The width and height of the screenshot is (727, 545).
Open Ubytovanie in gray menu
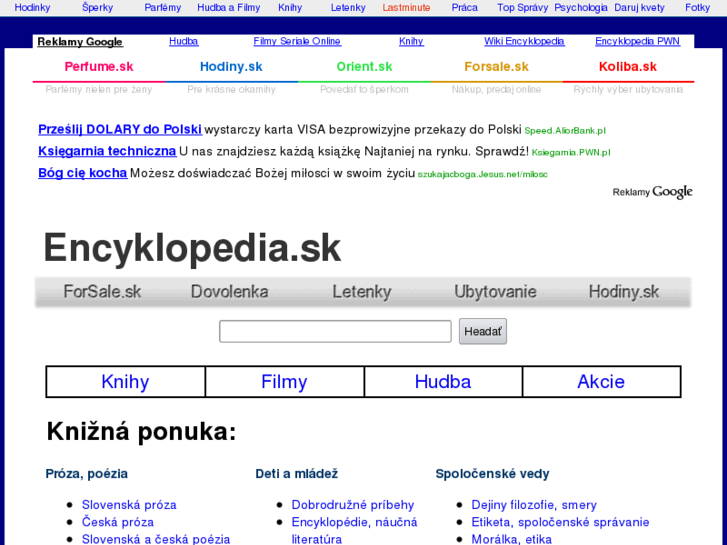click(x=495, y=292)
